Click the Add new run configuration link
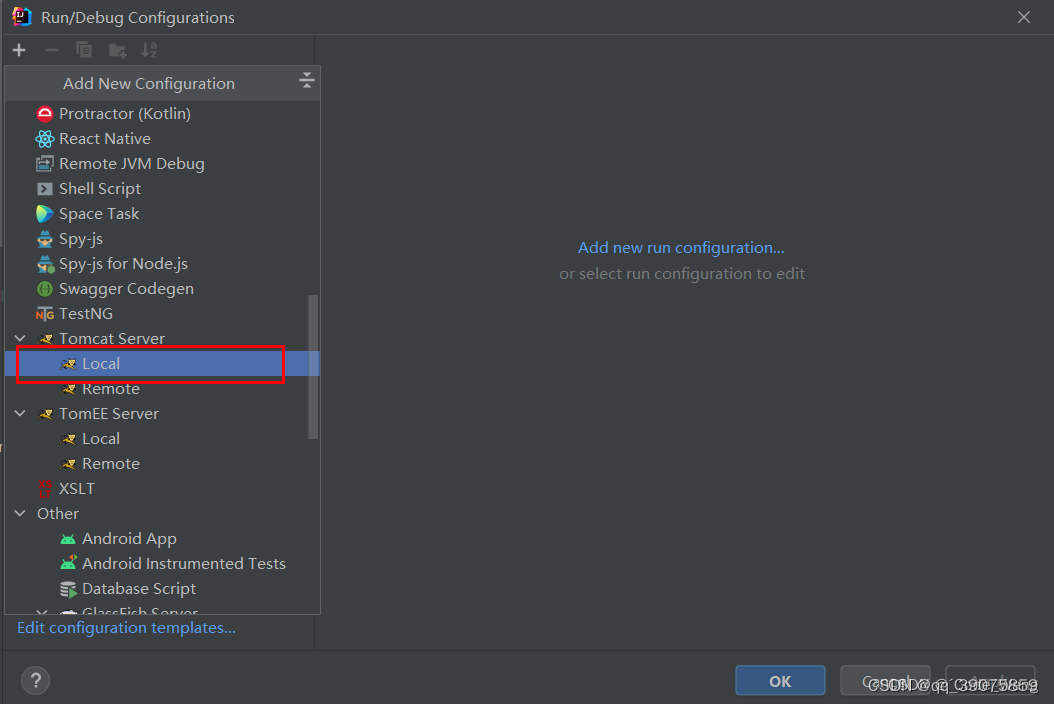Viewport: 1054px width, 704px height. 681,247
